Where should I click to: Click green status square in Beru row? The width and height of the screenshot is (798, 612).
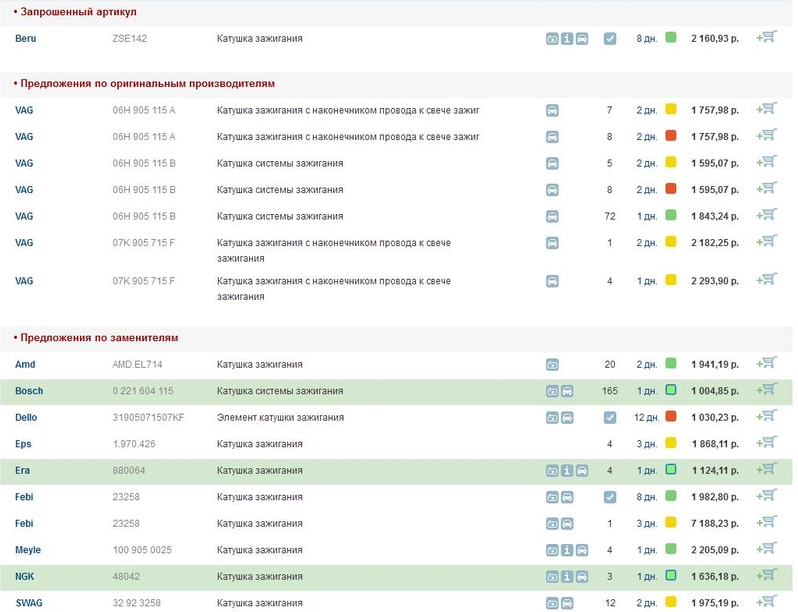click(x=671, y=37)
